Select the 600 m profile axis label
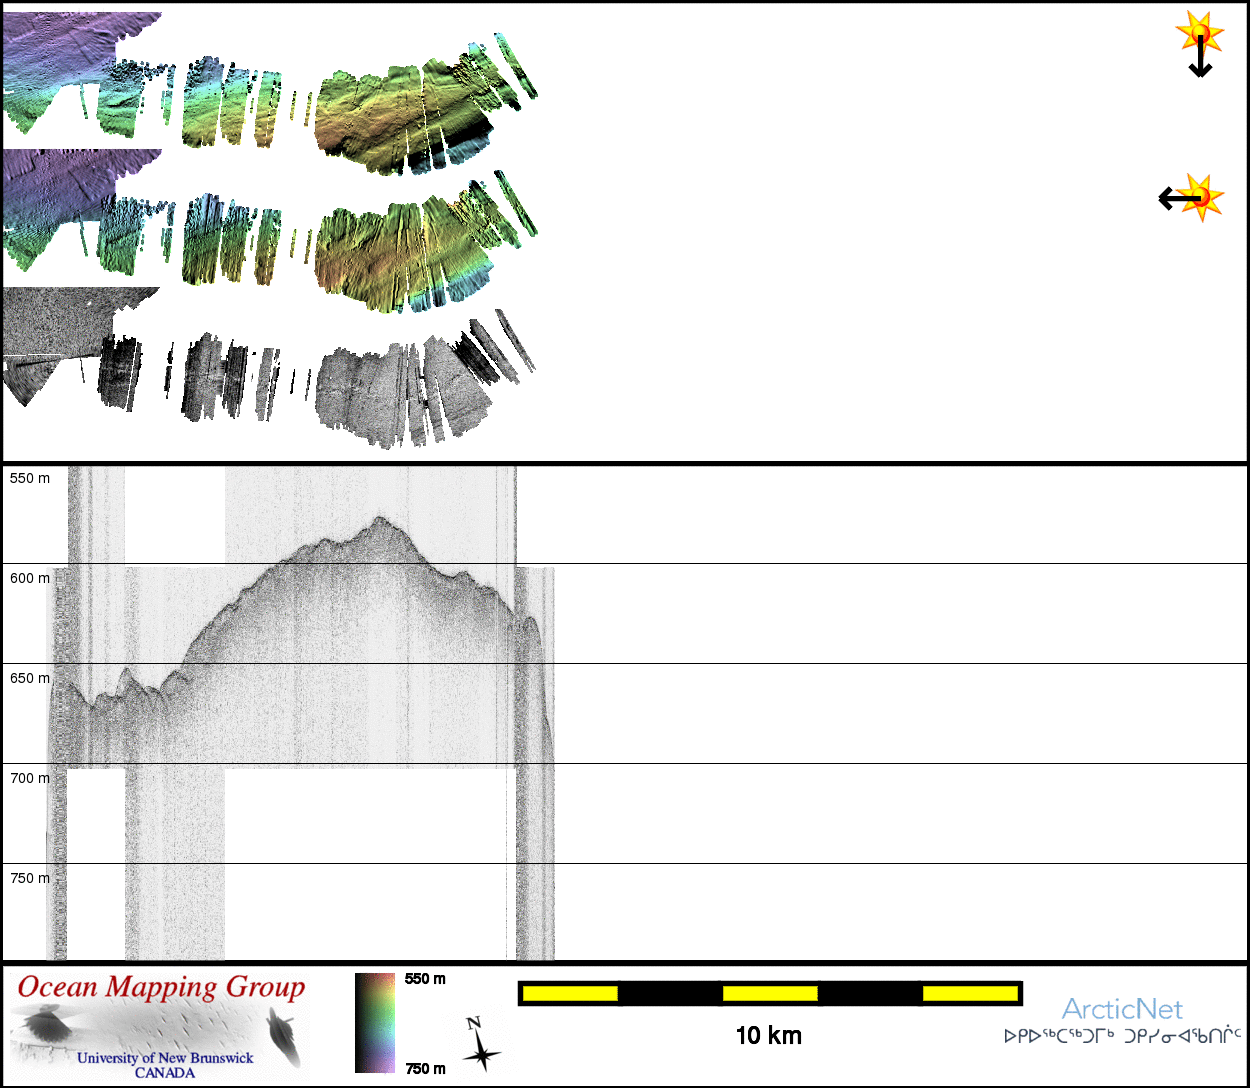 30,578
